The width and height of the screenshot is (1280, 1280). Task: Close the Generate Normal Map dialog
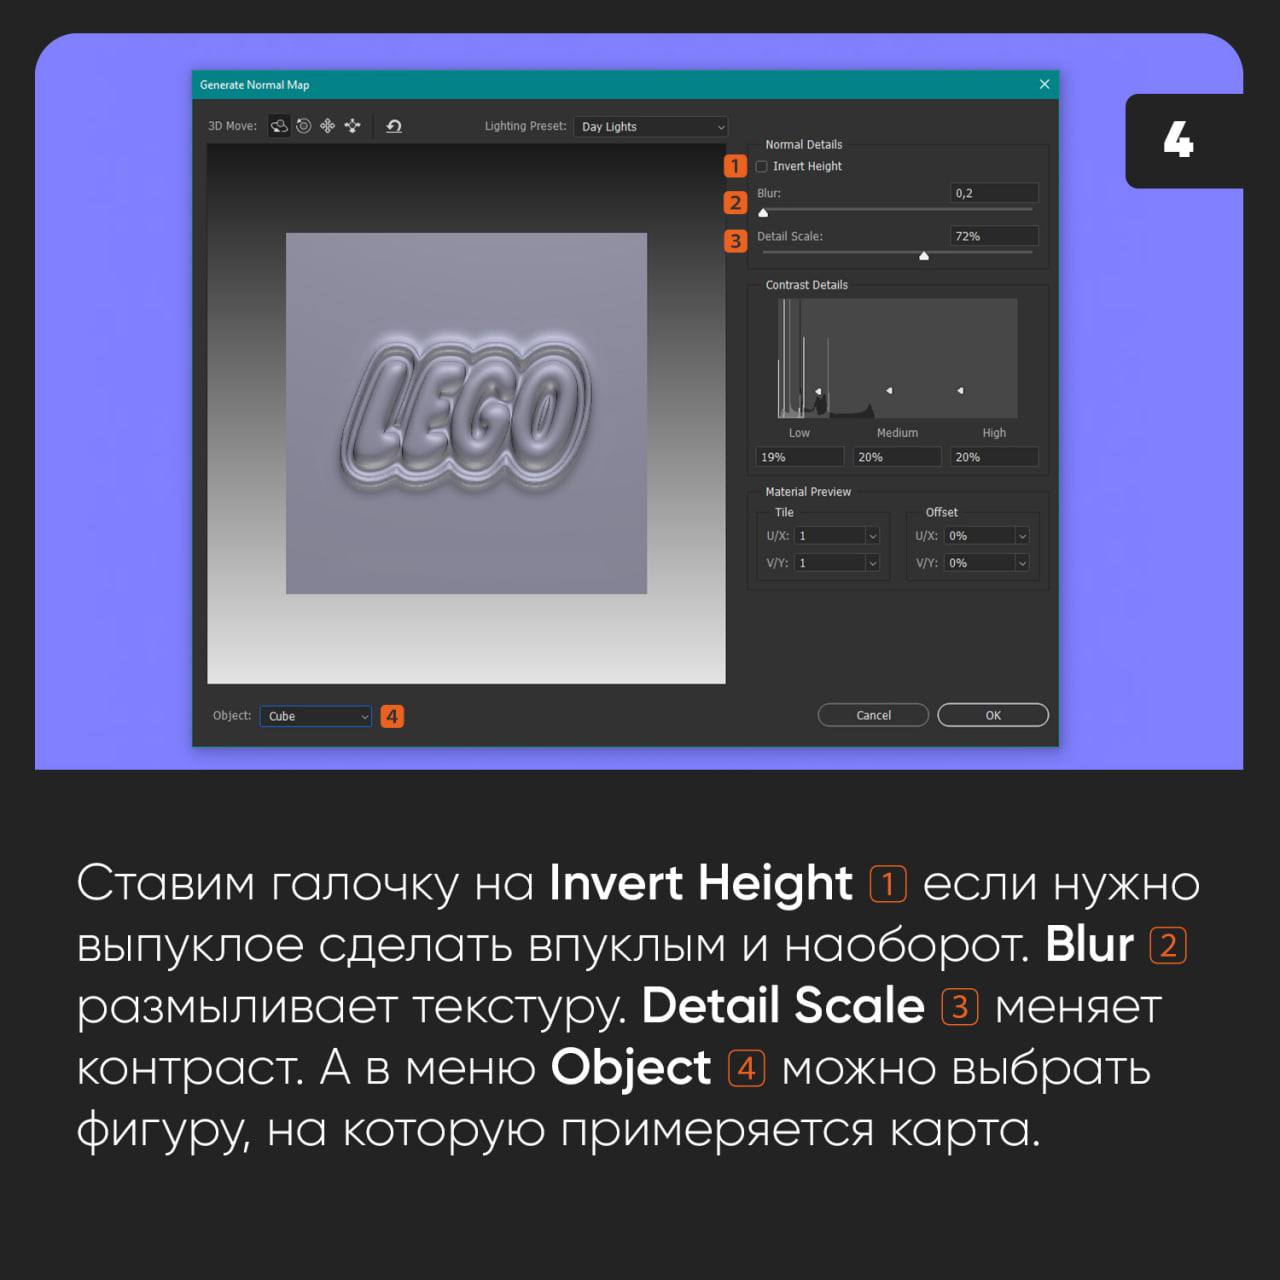1044,84
